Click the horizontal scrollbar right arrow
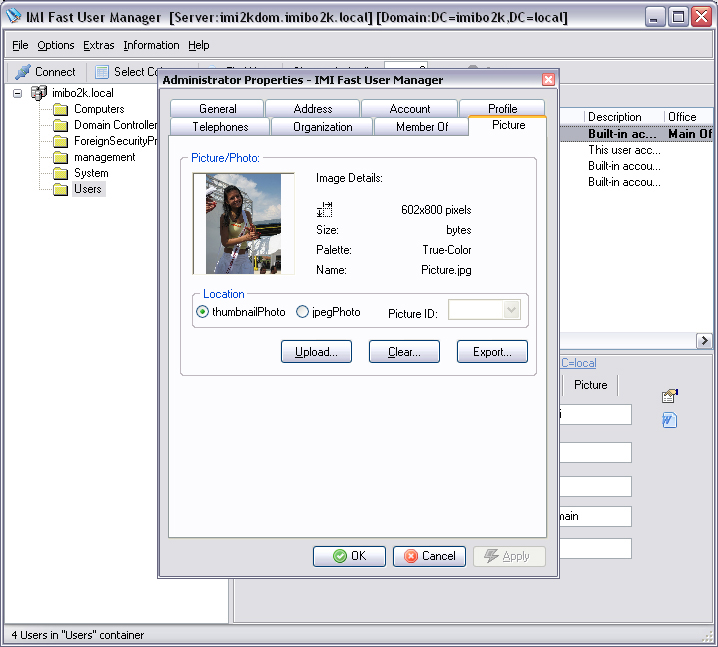Screen dimensions: 718x647 [x=704, y=341]
